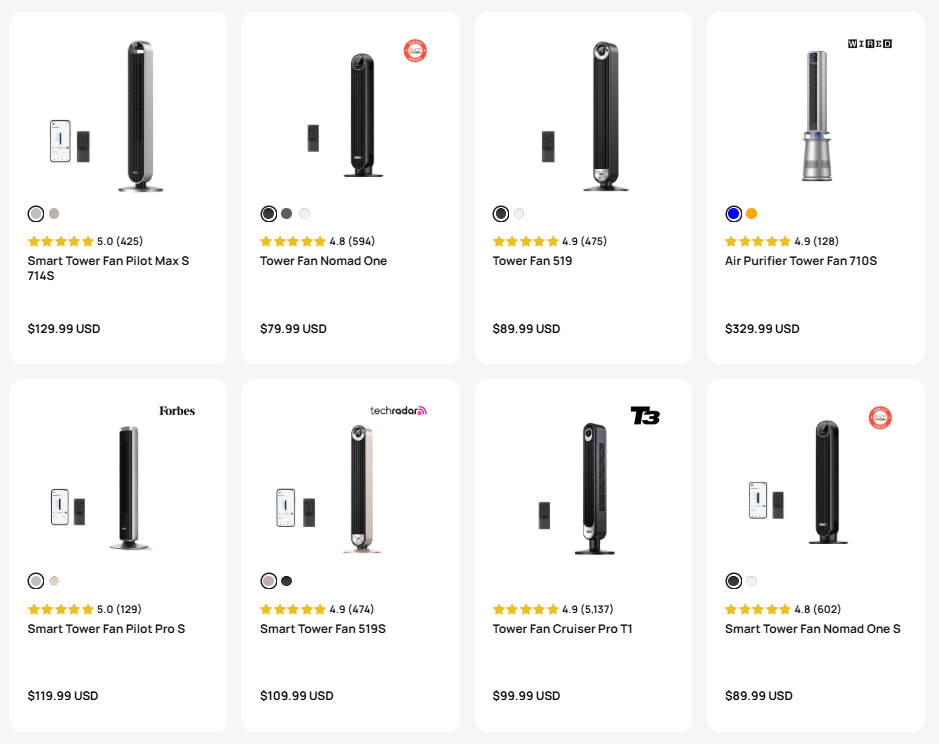
Task: Click red award badge on Smart Nomad One S
Action: (880, 418)
